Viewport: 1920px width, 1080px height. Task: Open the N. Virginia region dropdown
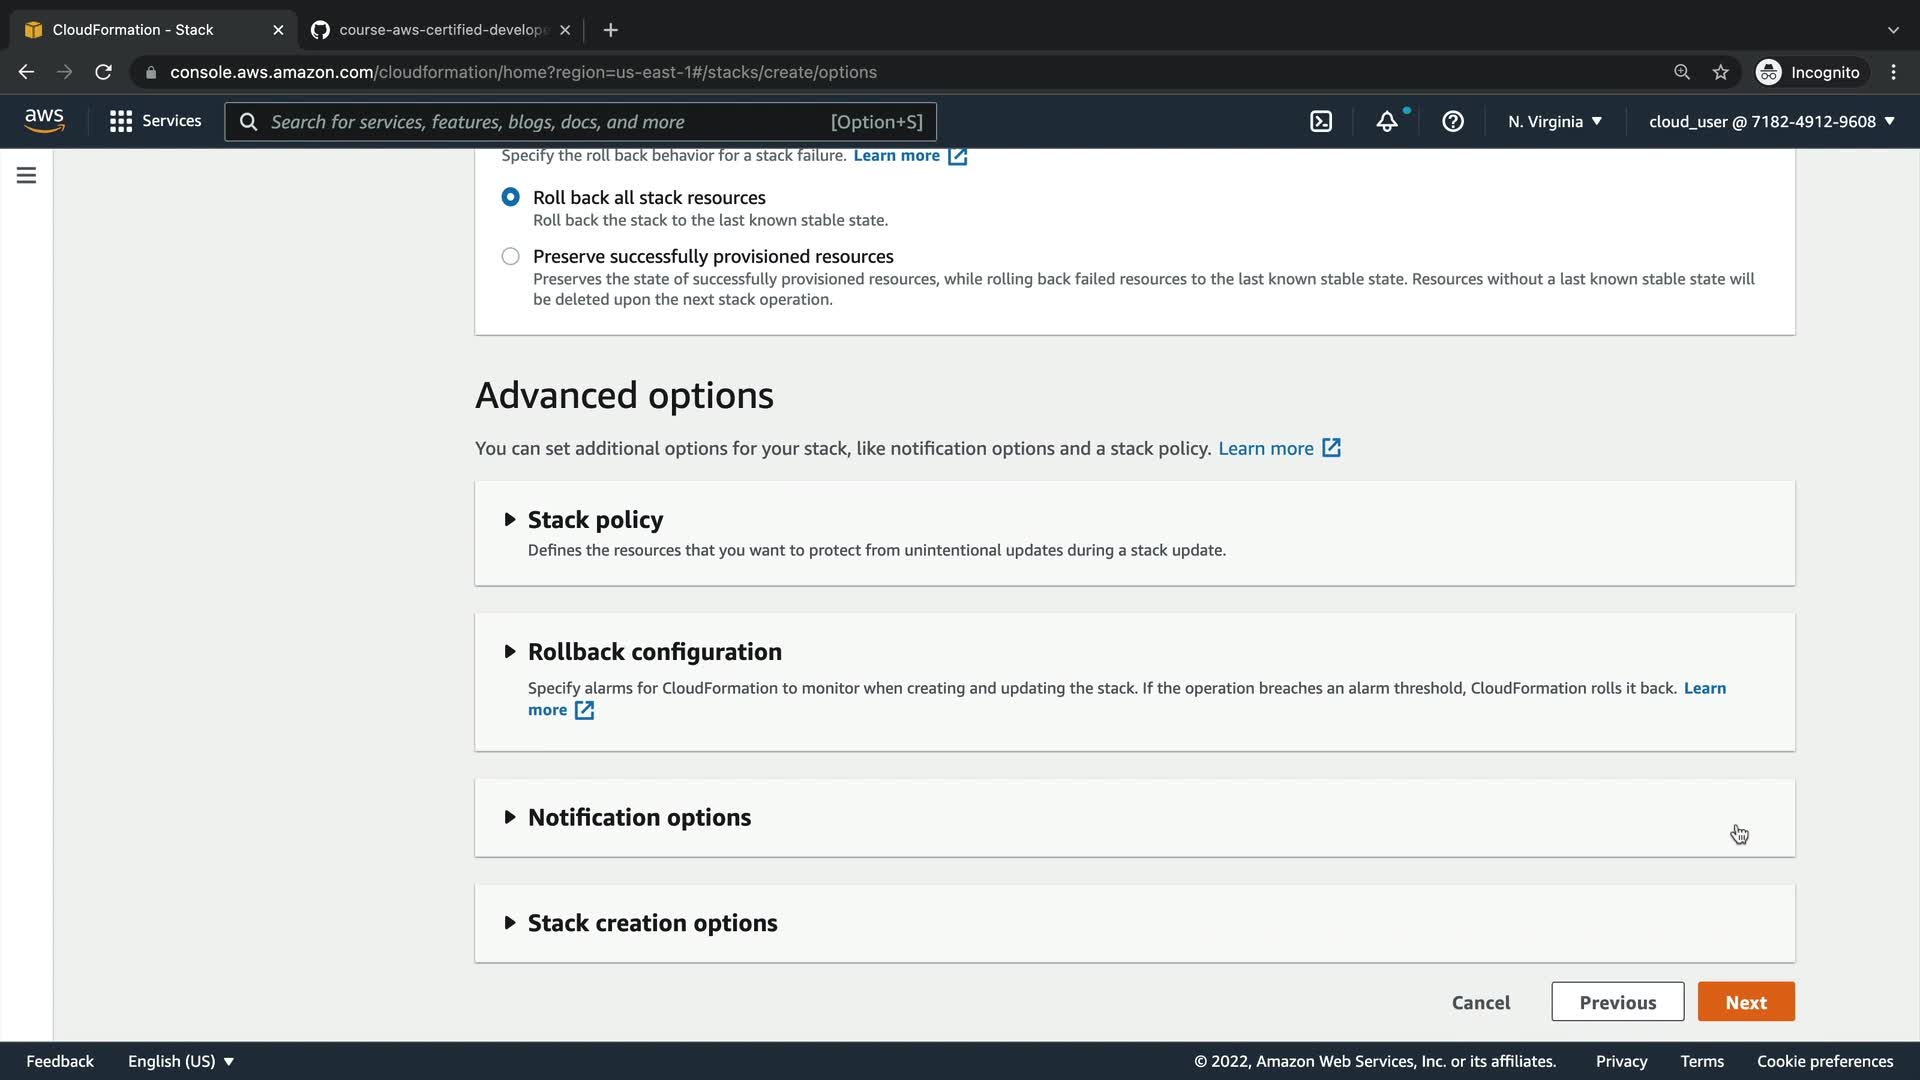[x=1555, y=121]
